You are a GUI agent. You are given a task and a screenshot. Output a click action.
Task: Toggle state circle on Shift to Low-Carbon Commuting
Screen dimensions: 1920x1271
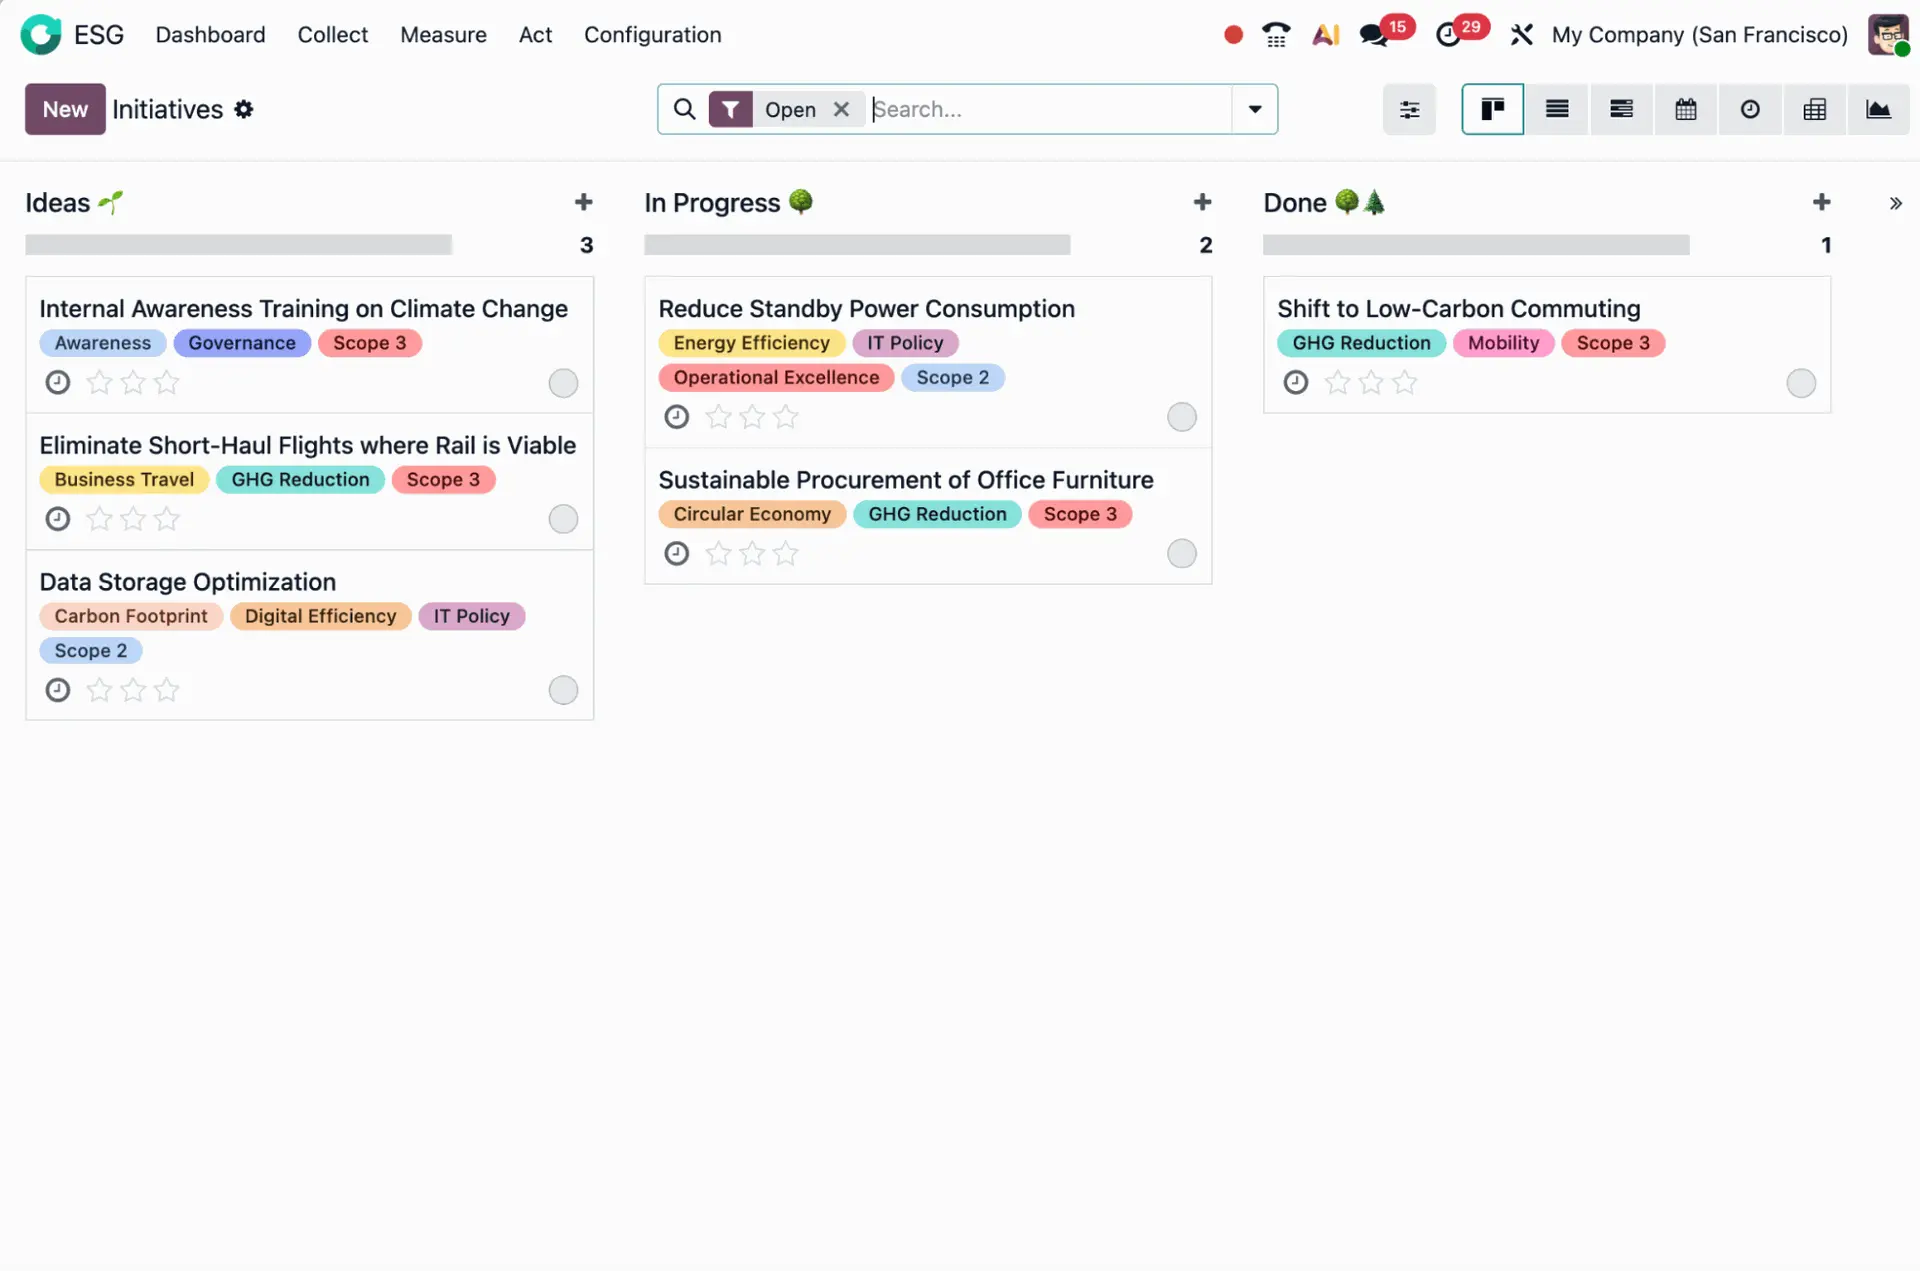pos(1800,383)
